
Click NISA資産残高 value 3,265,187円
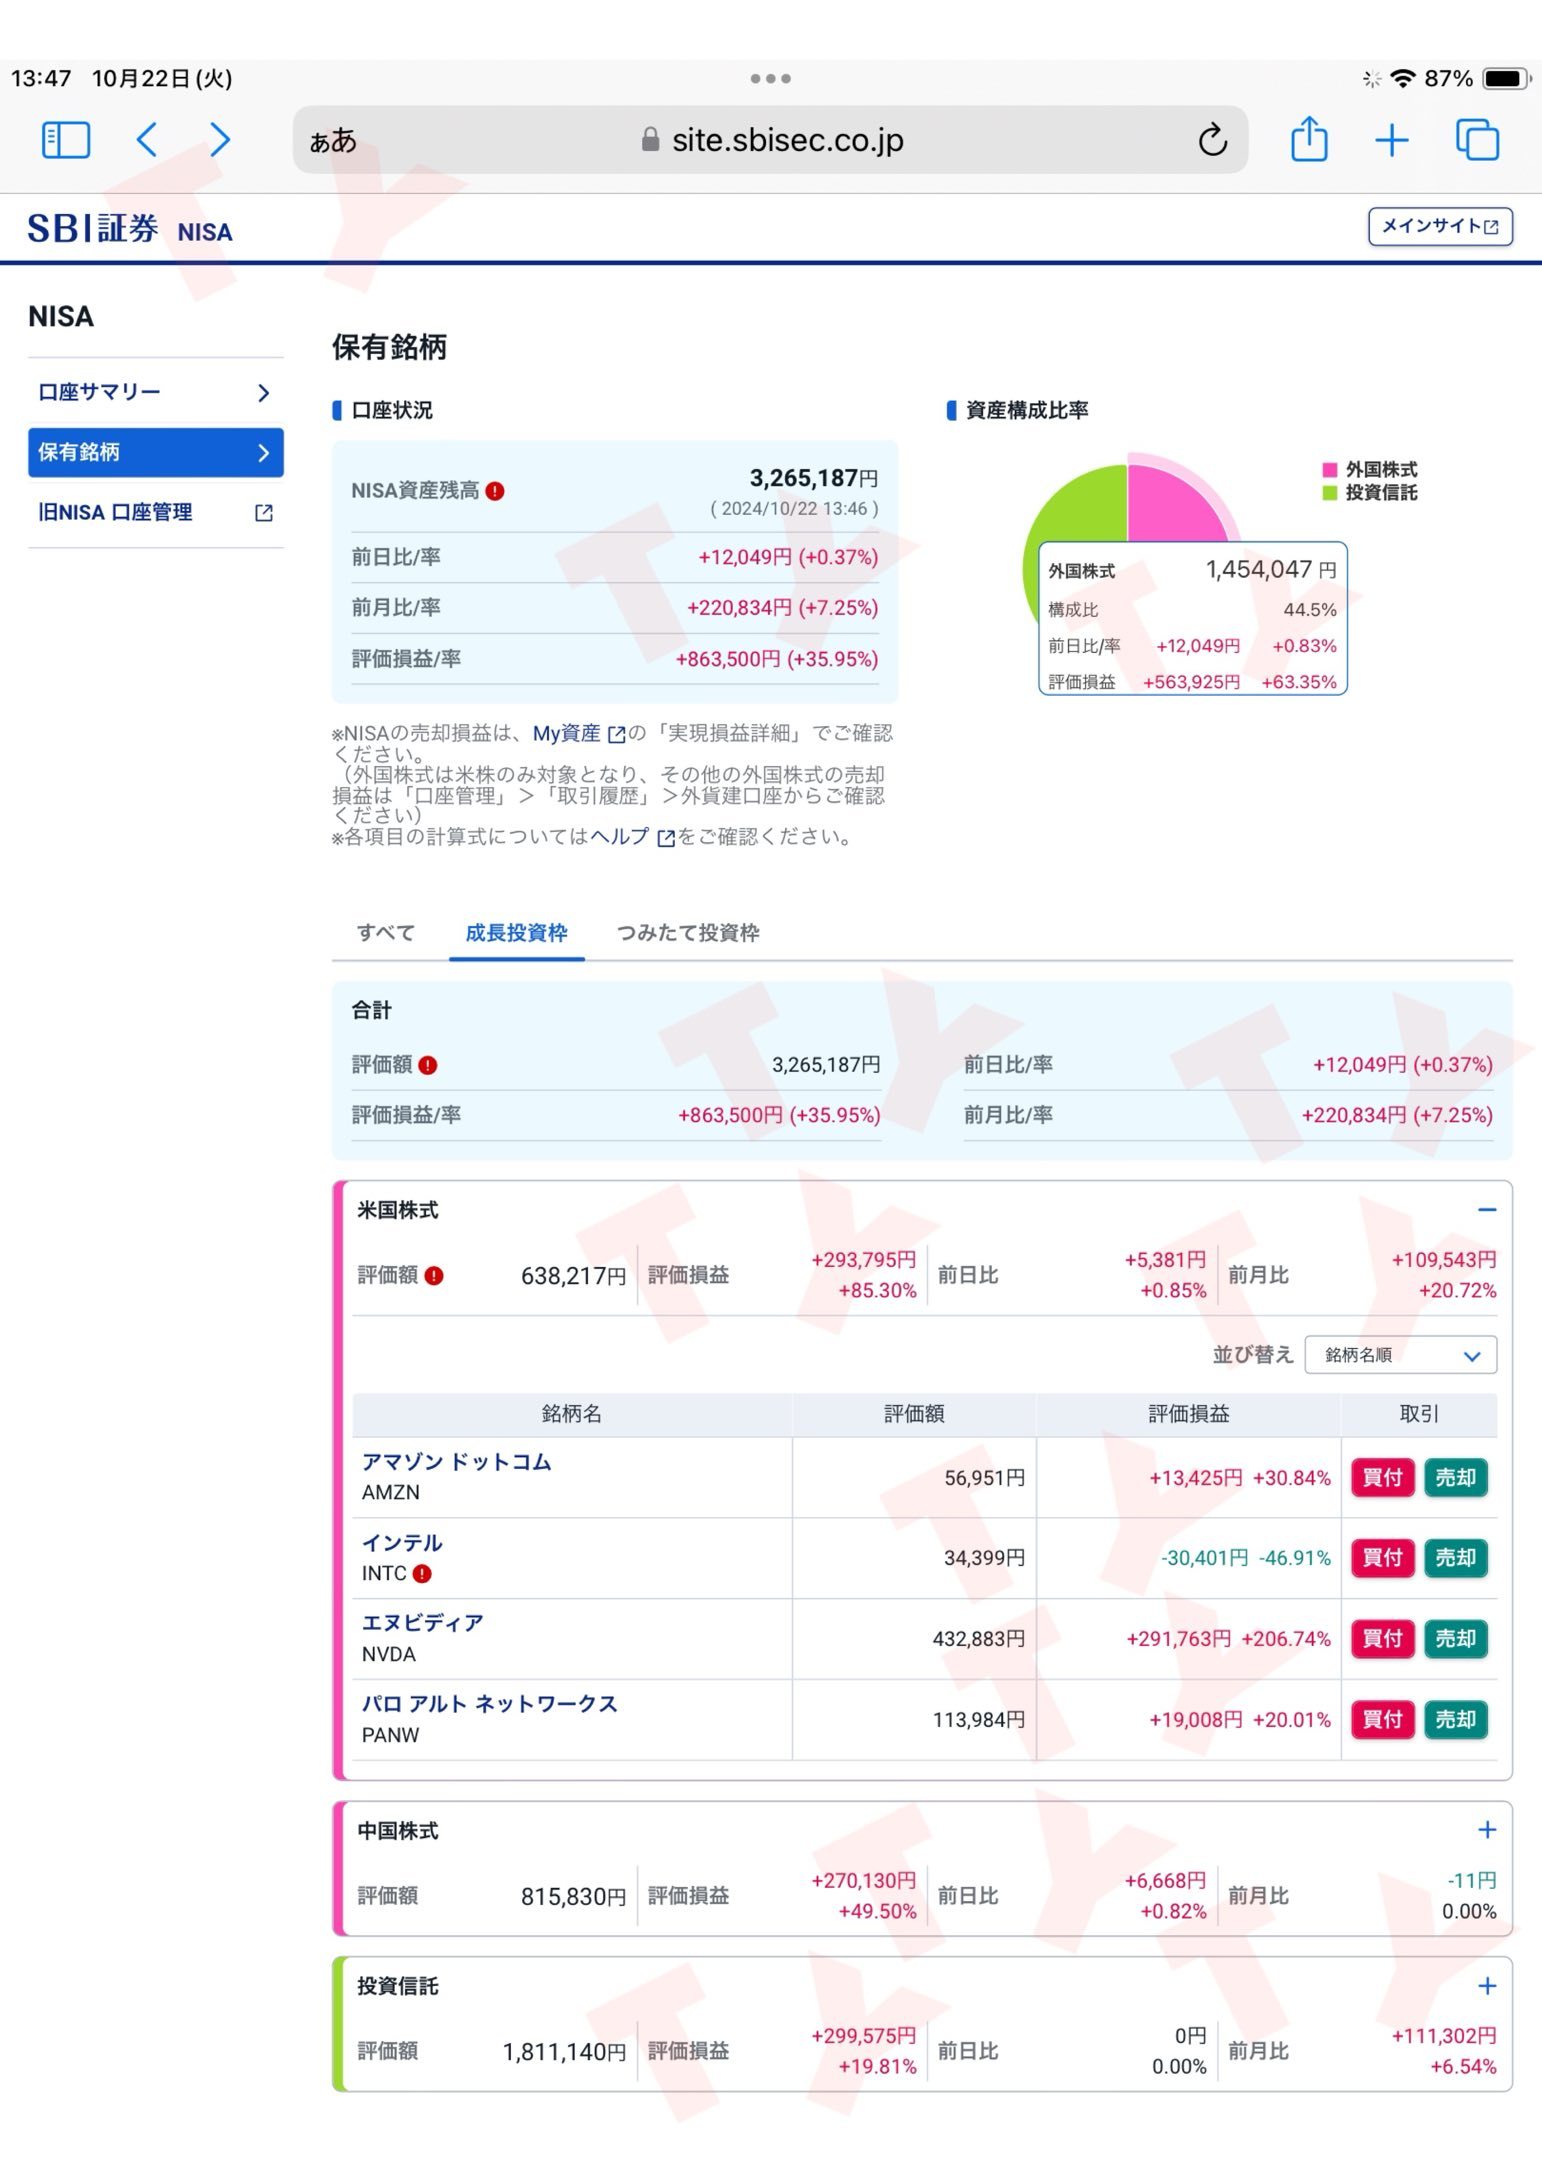(x=814, y=478)
